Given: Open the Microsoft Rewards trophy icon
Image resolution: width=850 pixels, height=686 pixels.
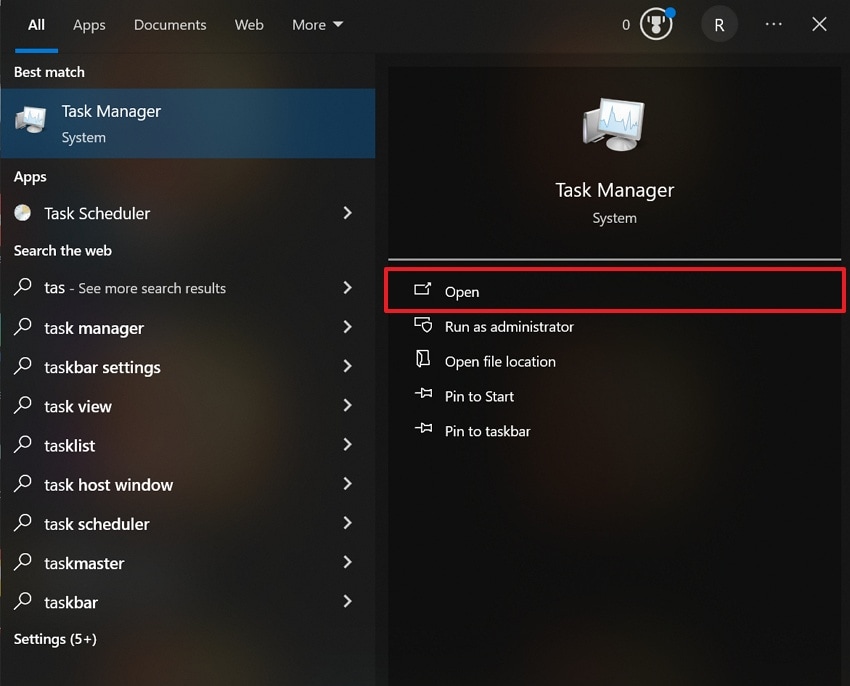Looking at the screenshot, I should point(655,24).
